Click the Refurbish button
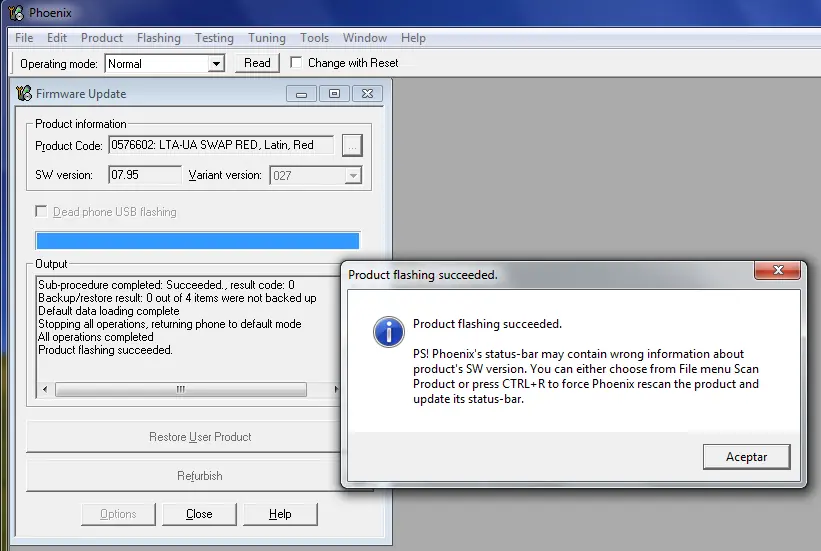 click(183, 476)
